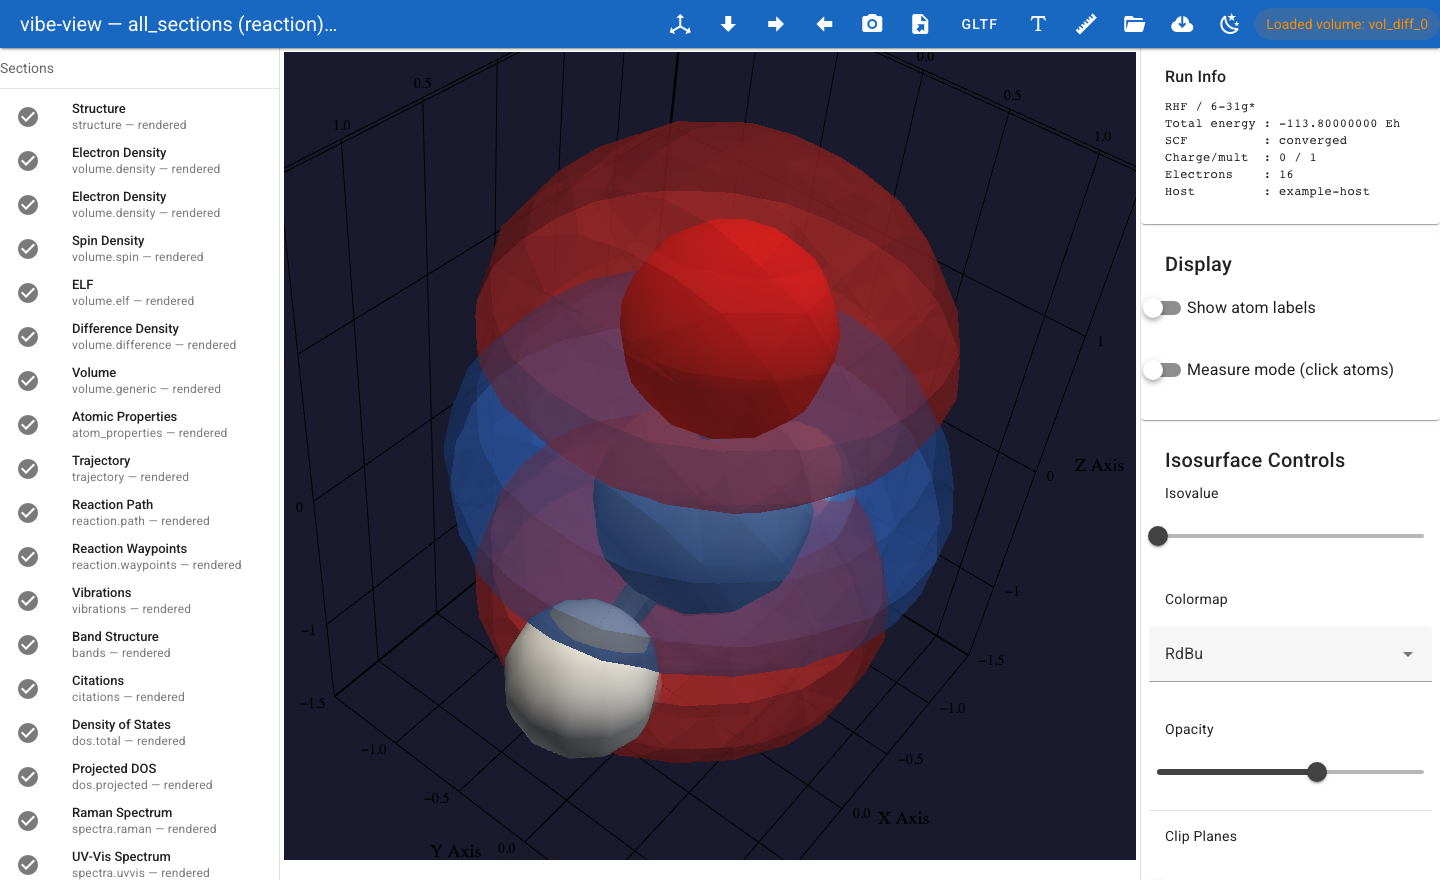
Task: Click the check icon next to Atomic Properties
Action: tap(28, 425)
